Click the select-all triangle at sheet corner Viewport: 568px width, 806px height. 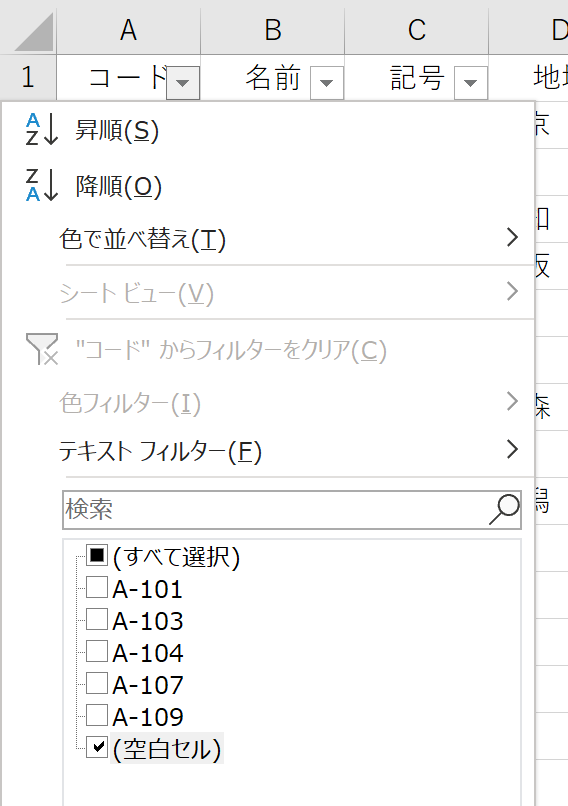(34, 32)
